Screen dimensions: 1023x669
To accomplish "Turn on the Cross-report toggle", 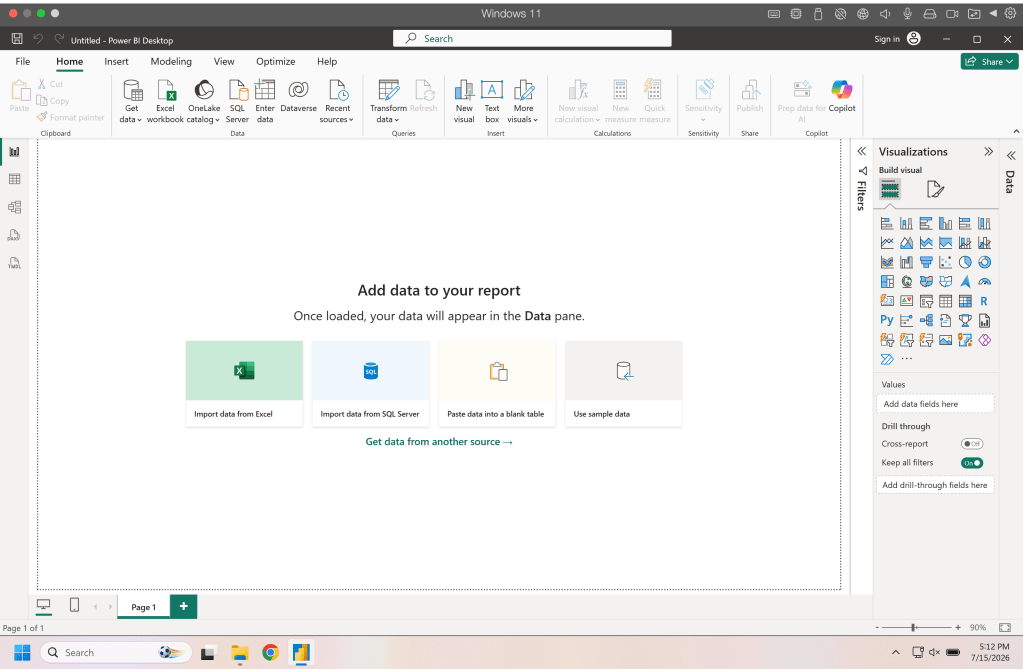I will point(971,444).
